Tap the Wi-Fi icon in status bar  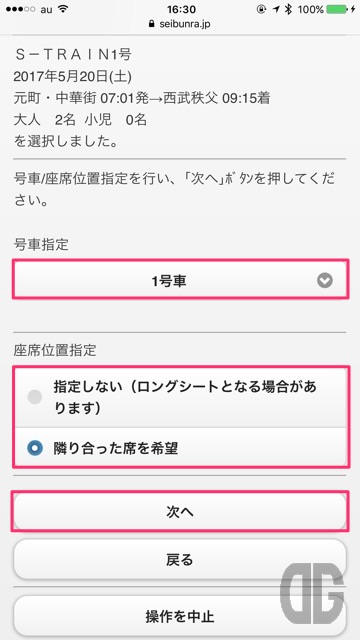point(62,10)
